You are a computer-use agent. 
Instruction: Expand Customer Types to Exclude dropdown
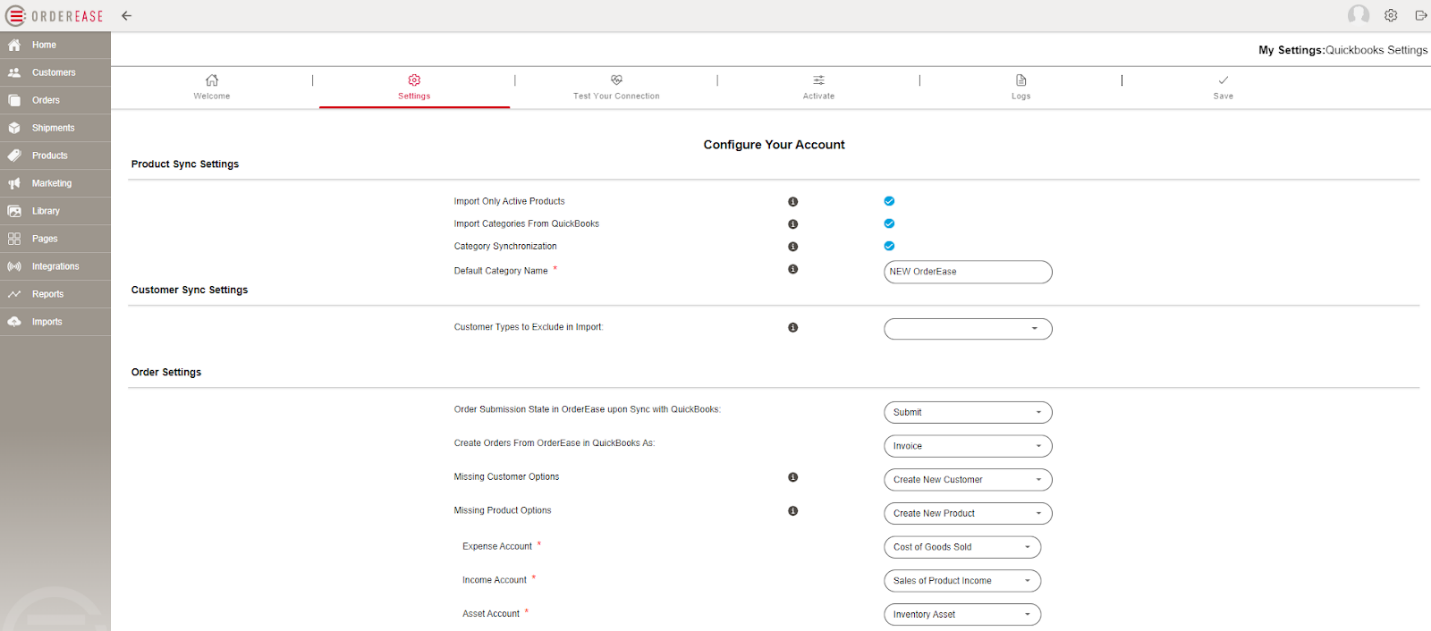(x=967, y=329)
